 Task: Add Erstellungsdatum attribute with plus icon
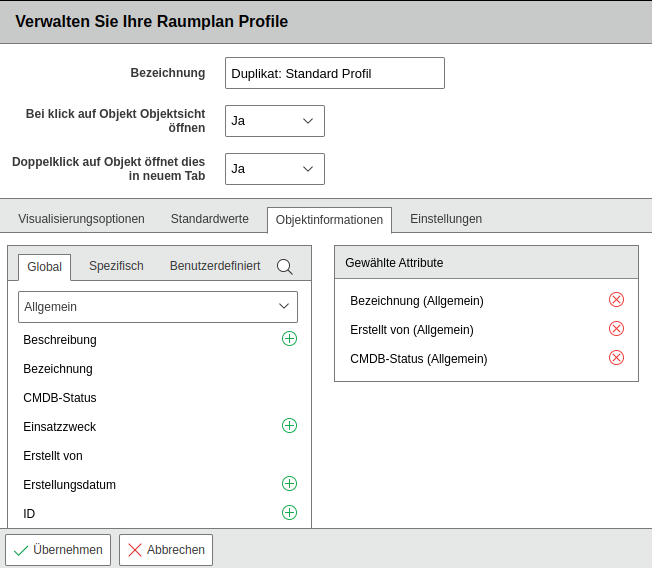point(289,484)
